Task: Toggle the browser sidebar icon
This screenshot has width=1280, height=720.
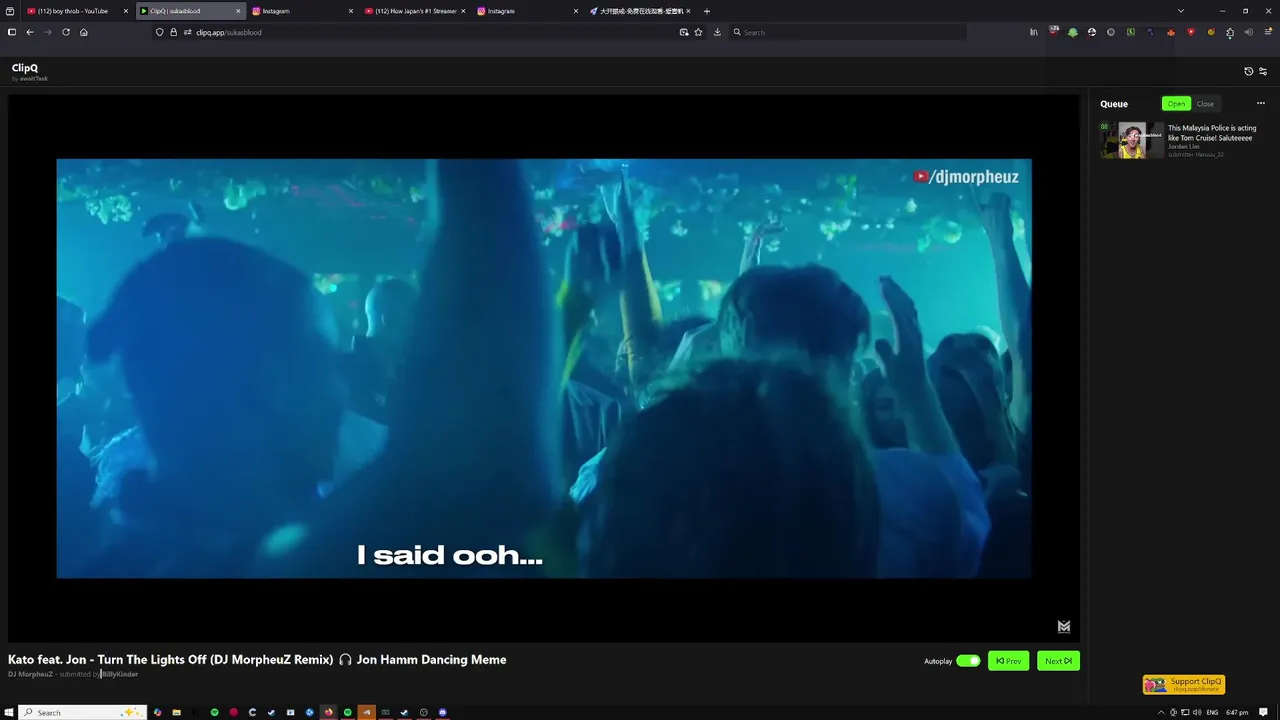Action: [12, 32]
